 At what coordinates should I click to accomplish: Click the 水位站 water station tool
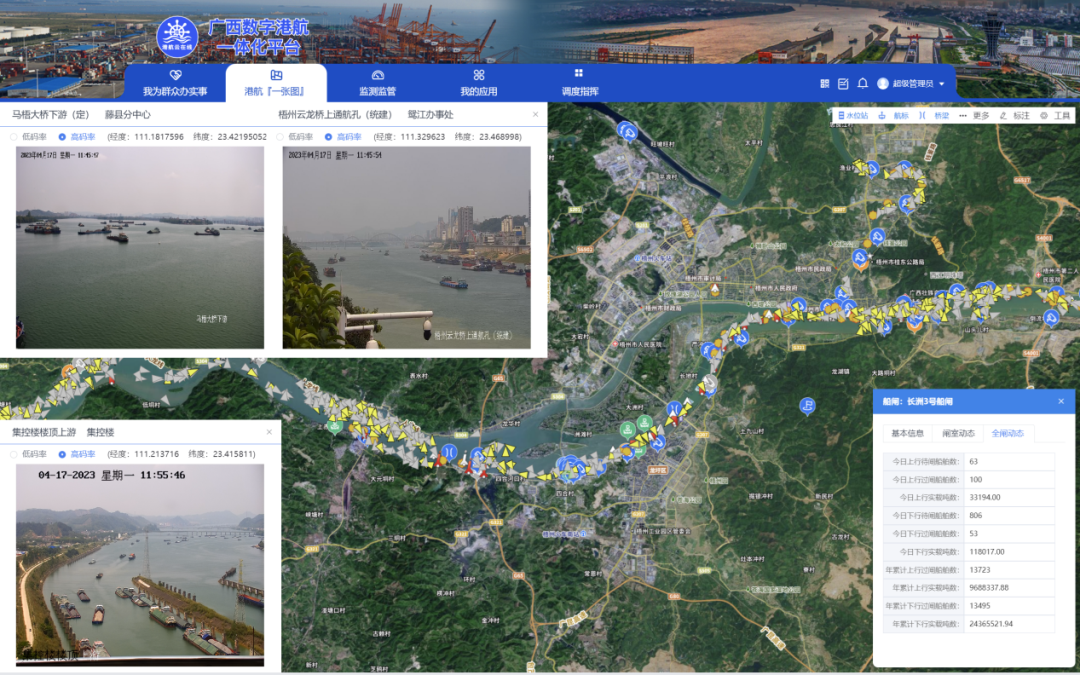click(x=853, y=116)
